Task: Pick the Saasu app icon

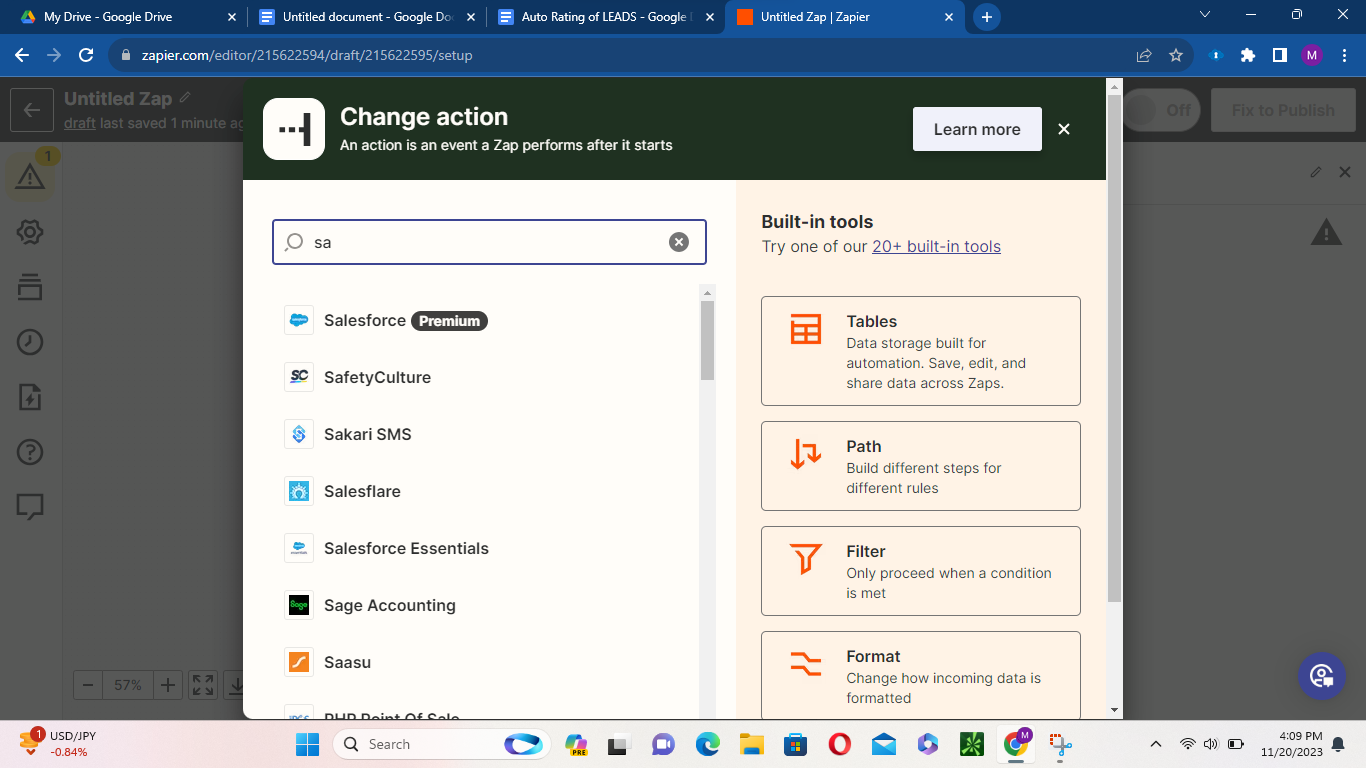Action: (x=299, y=662)
